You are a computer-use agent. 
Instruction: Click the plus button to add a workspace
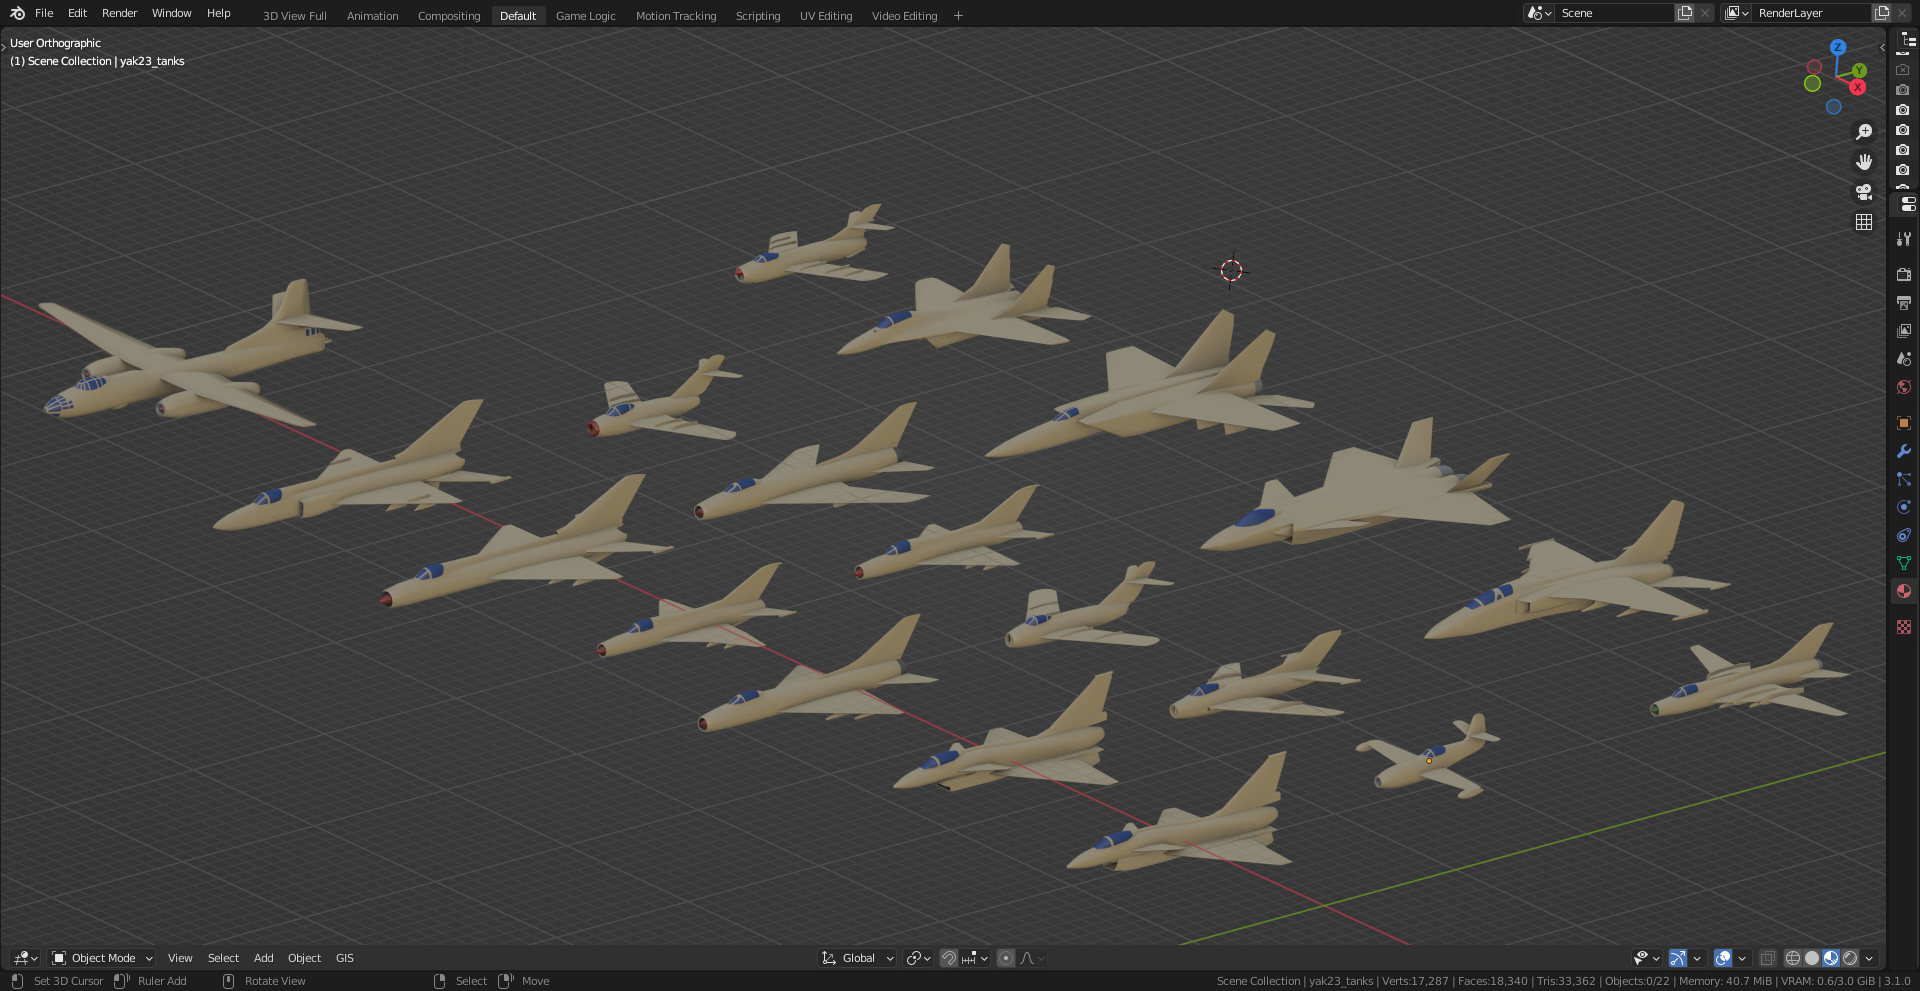[958, 15]
